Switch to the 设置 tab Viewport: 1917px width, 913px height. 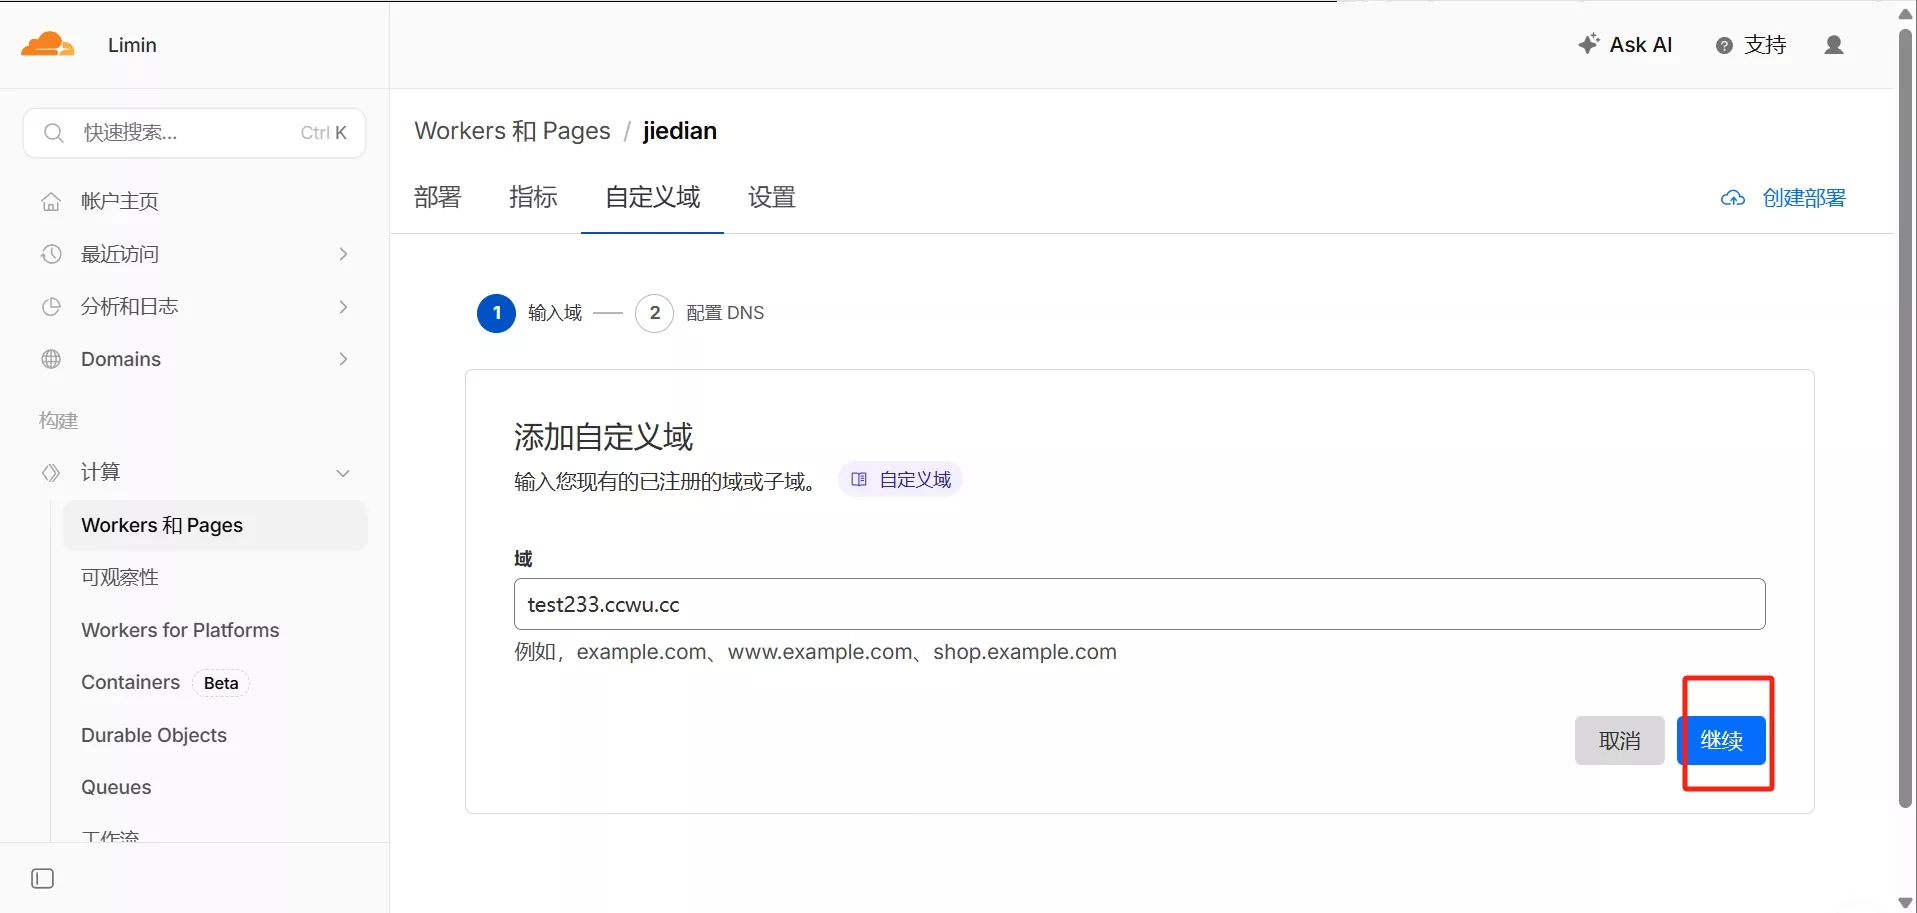pyautogui.click(x=772, y=197)
